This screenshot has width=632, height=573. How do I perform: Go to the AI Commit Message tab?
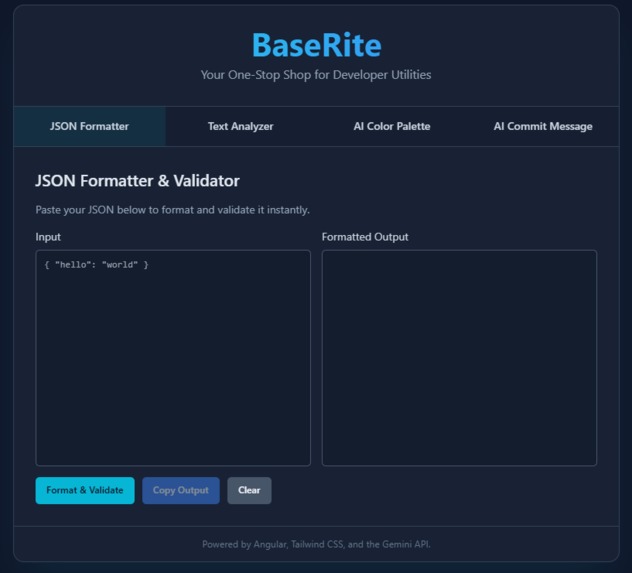pos(543,126)
